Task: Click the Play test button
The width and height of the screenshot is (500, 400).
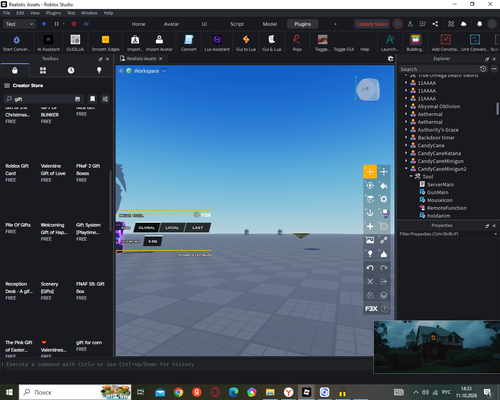Action: click(x=44, y=24)
